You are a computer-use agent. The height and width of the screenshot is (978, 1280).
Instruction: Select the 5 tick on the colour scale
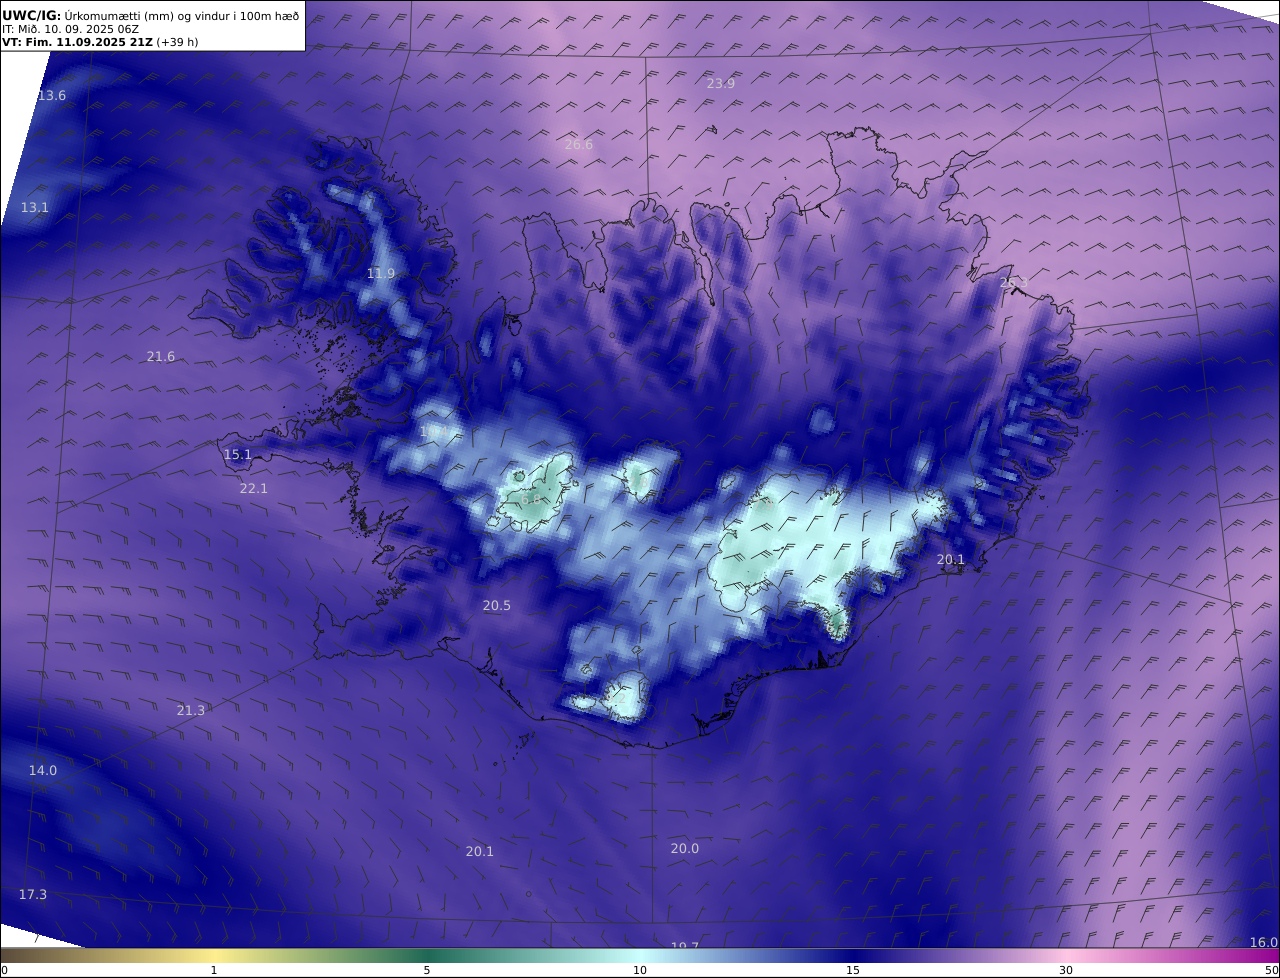pos(427,970)
